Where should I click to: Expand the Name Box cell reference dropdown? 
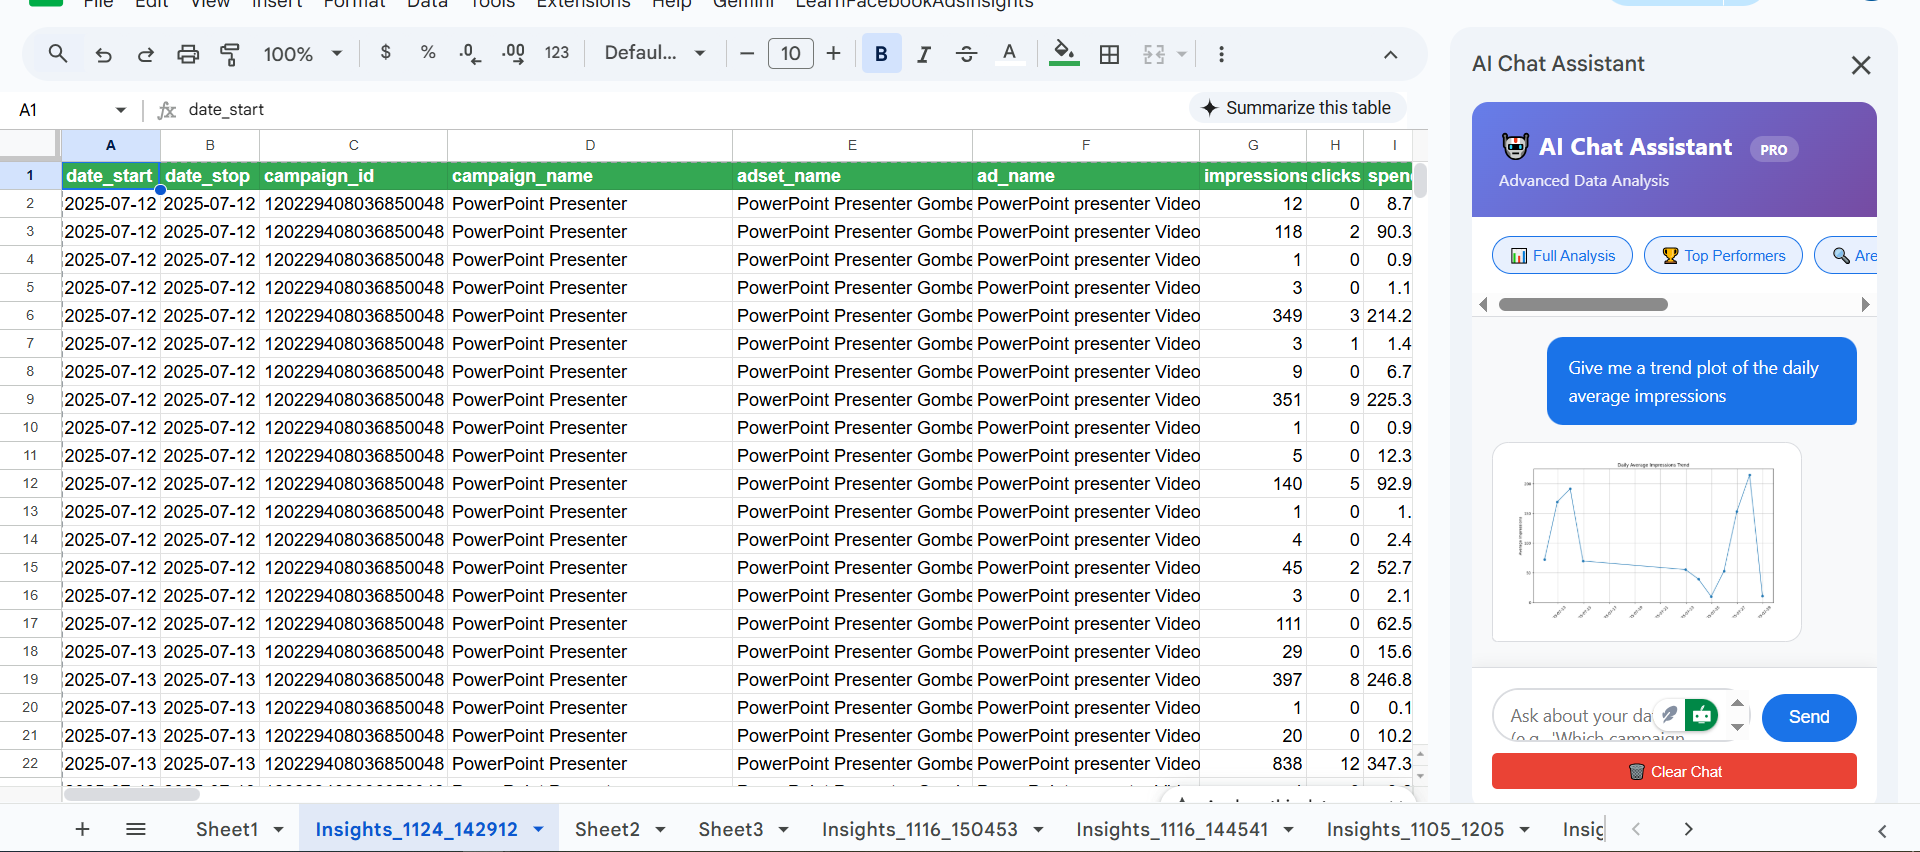(x=121, y=110)
